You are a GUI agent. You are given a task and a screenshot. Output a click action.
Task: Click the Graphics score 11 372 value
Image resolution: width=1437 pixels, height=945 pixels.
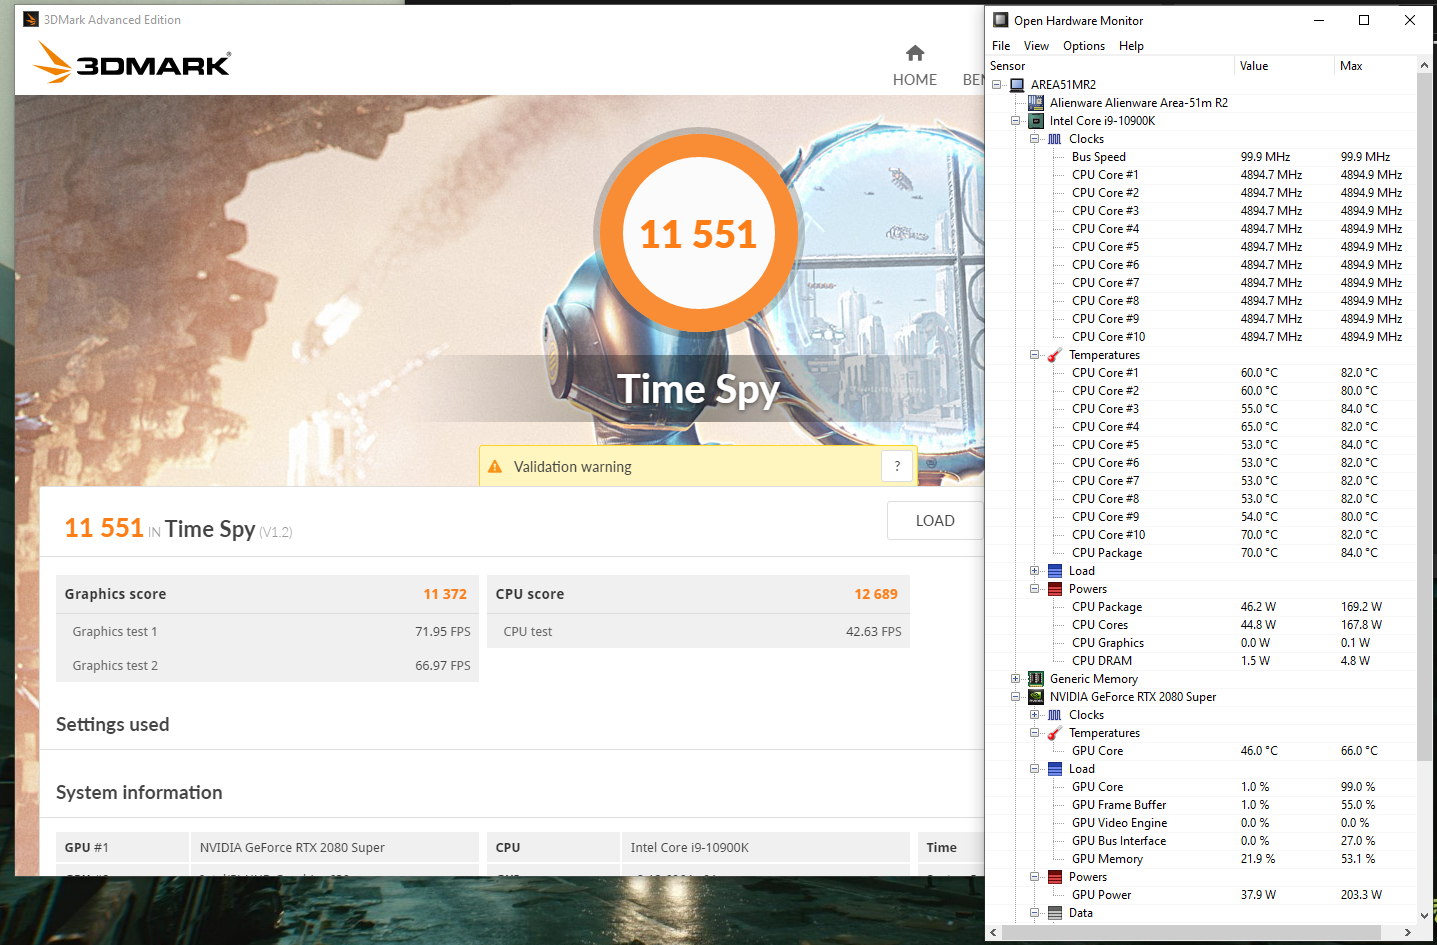(x=445, y=594)
